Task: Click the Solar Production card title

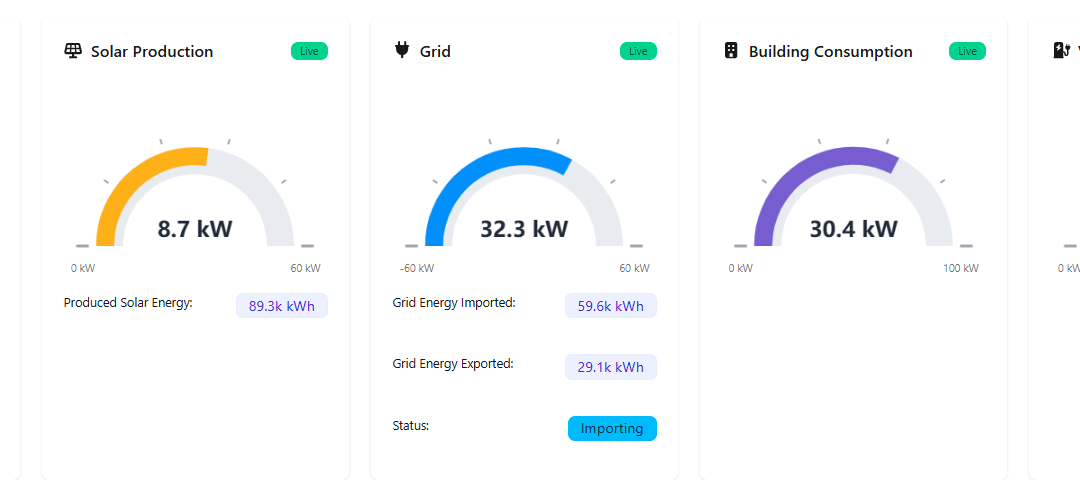Action: (152, 52)
